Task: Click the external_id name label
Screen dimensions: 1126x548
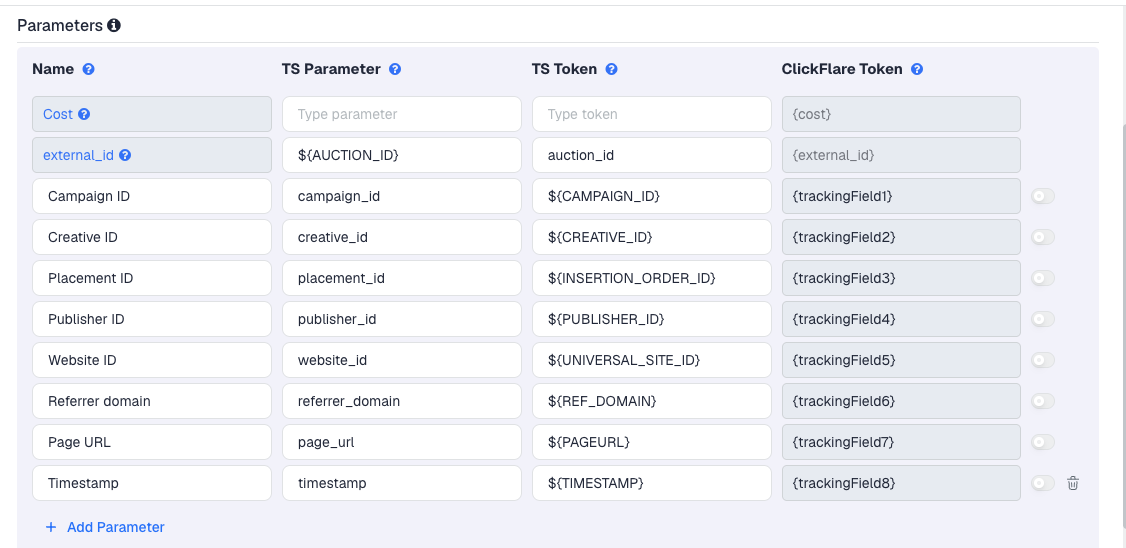Action: (78, 155)
